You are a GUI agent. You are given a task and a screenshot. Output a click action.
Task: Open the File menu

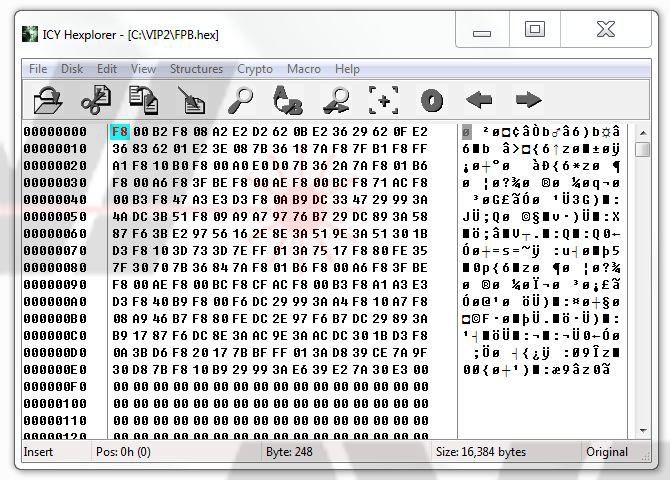[38, 69]
